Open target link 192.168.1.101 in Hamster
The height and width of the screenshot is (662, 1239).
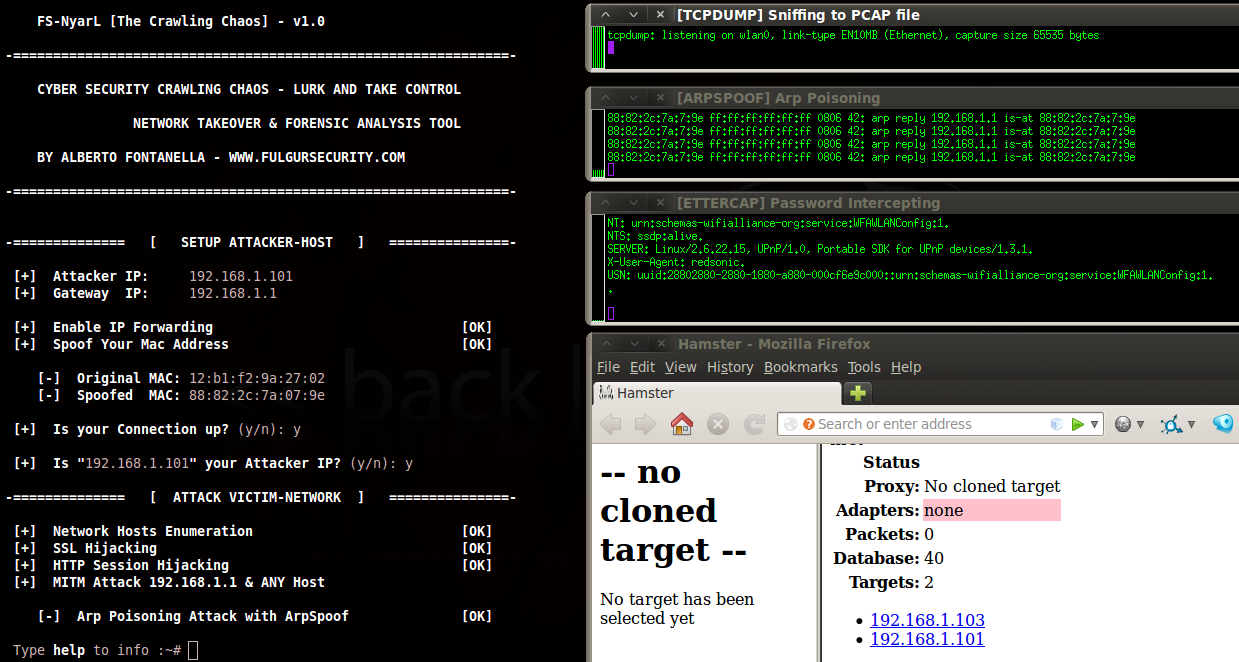coord(927,639)
